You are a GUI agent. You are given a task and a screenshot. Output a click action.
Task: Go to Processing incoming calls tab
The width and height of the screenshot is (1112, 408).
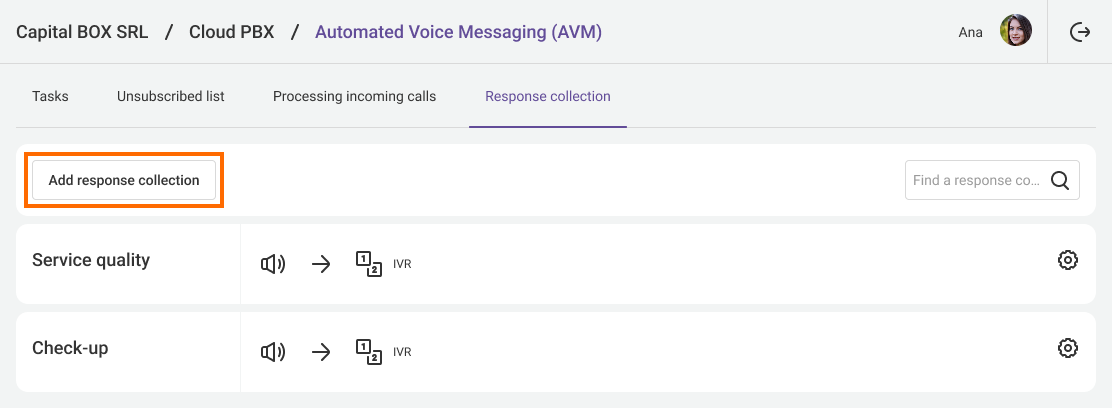pos(354,97)
